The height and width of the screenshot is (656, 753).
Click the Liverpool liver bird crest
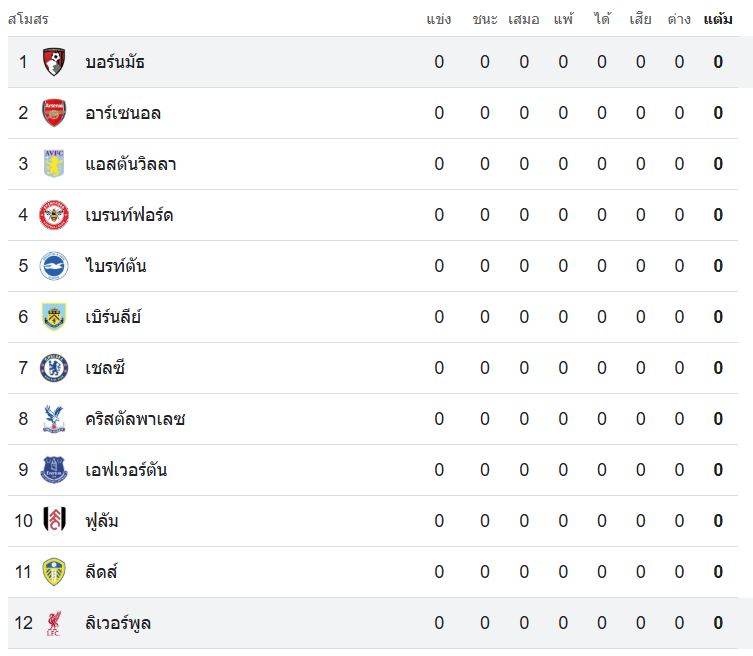tap(54, 623)
